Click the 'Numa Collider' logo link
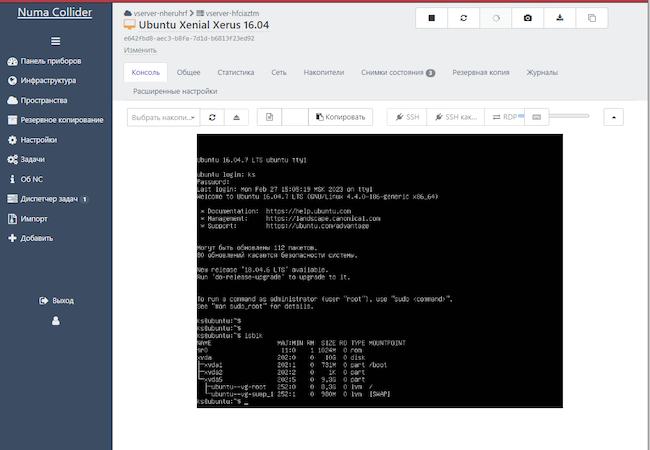 [x=55, y=12]
